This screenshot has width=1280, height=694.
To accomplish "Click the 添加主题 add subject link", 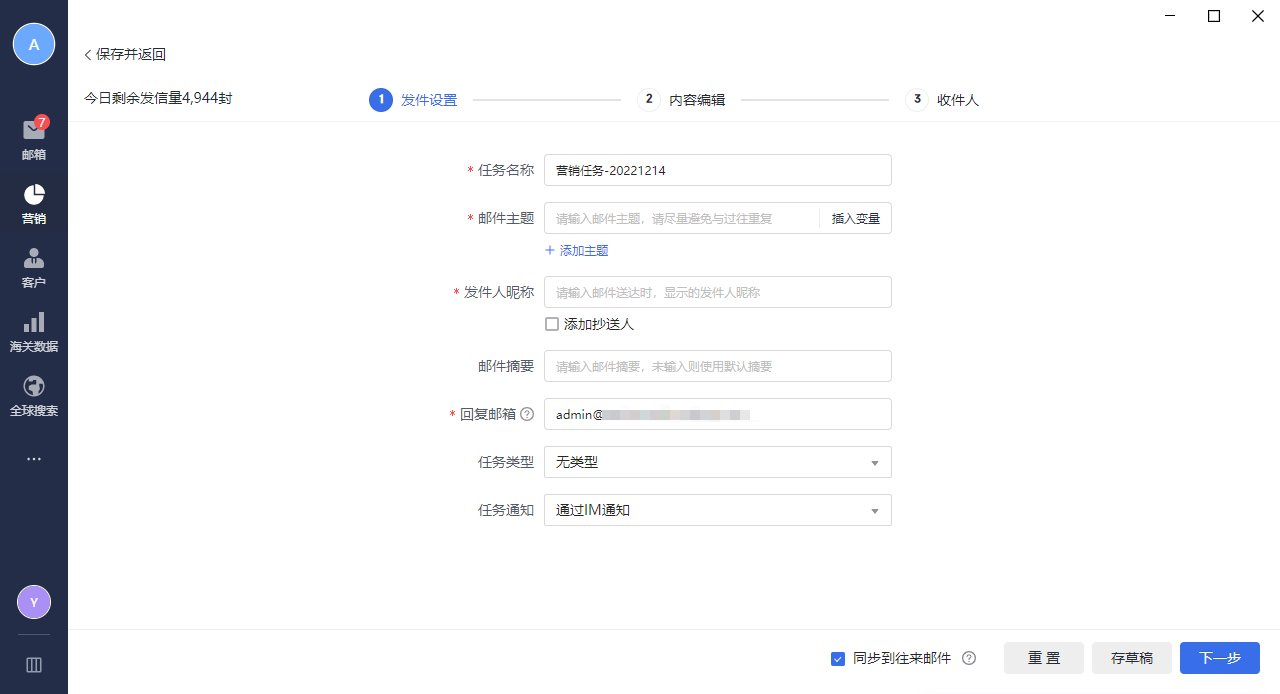I will [x=577, y=251].
